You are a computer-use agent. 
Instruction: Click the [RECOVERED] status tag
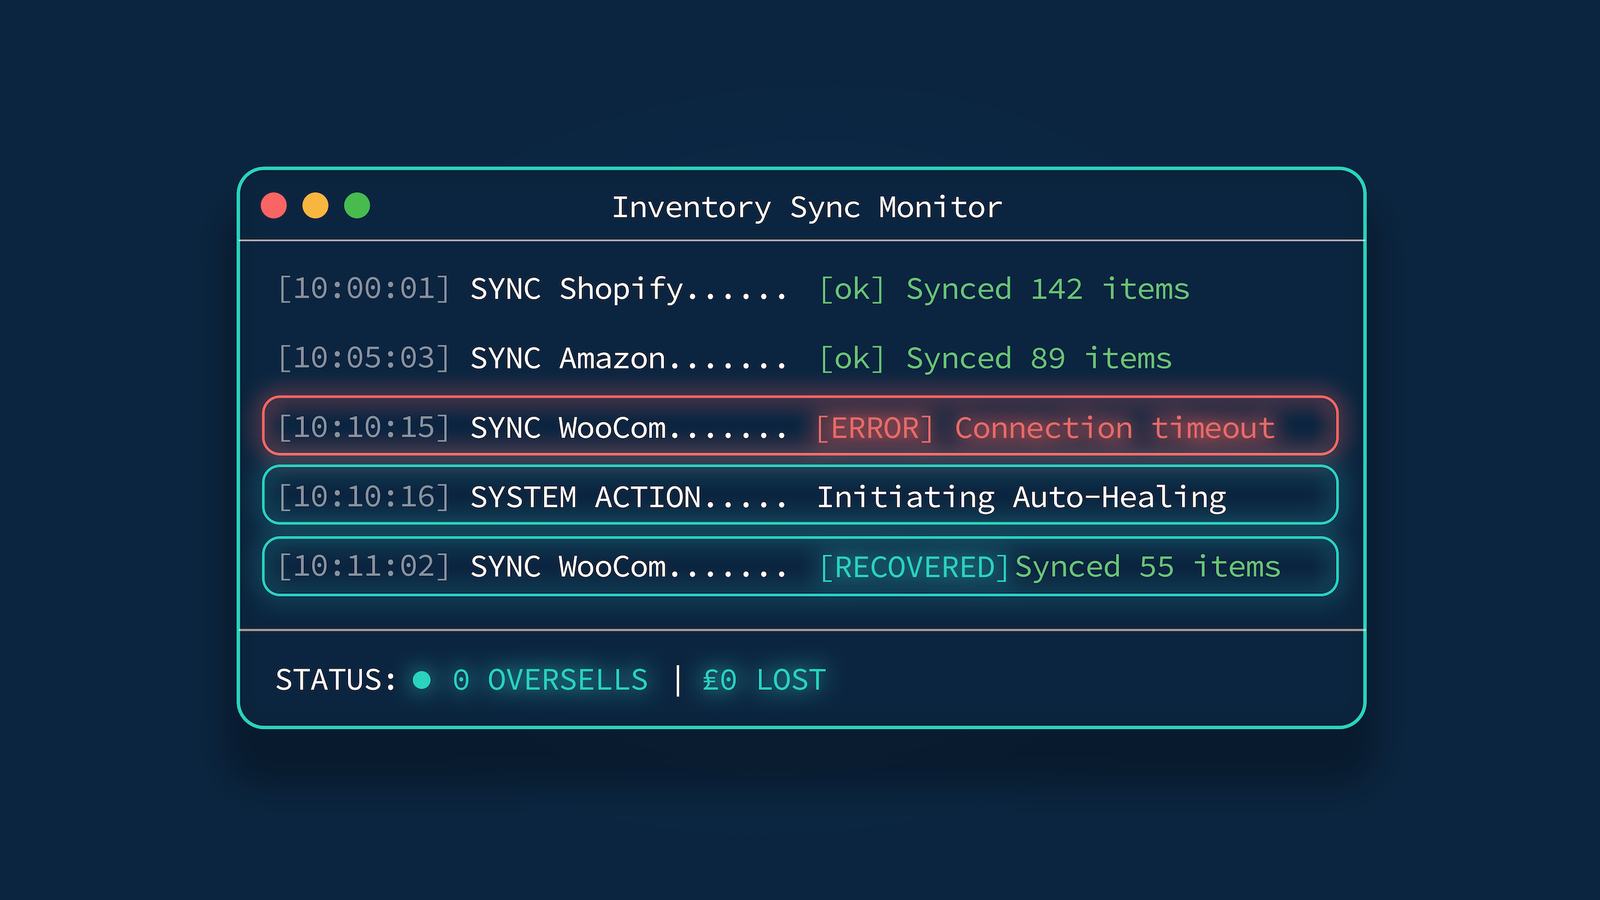914,567
